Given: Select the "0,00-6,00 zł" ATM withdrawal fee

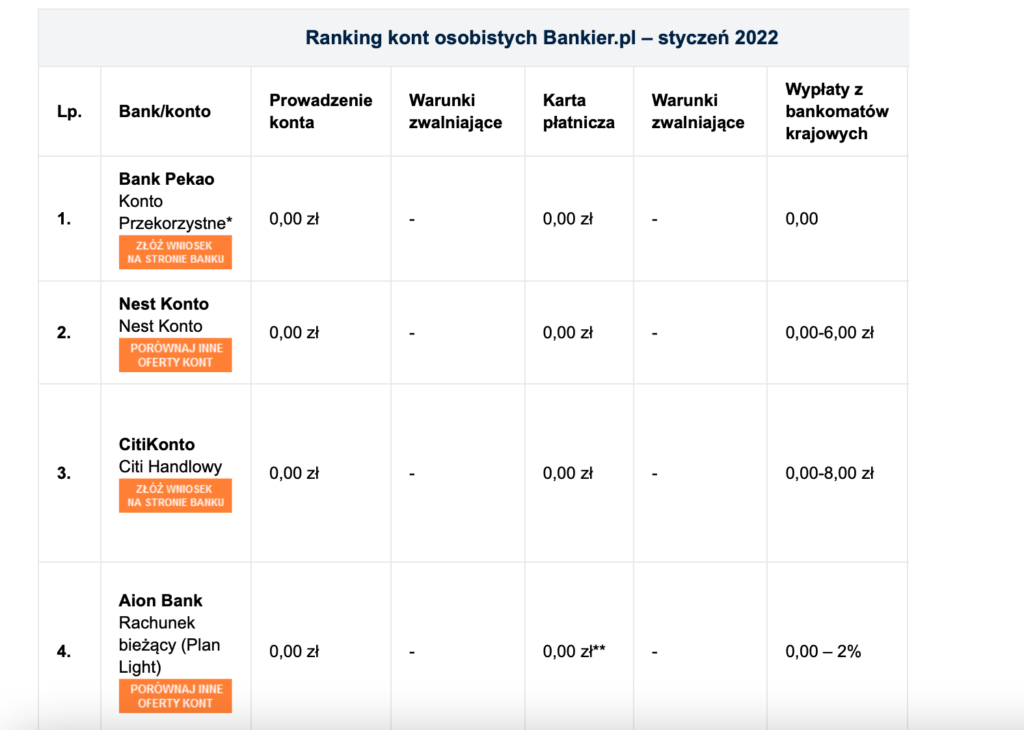Looking at the screenshot, I should tap(829, 333).
